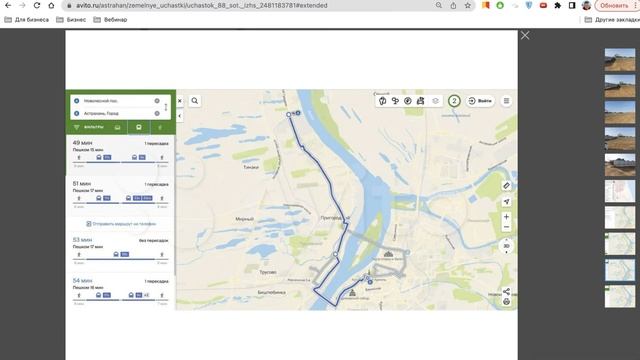Click the Мирный label on map
Viewport: 640px width, 360px height.
click(x=244, y=219)
